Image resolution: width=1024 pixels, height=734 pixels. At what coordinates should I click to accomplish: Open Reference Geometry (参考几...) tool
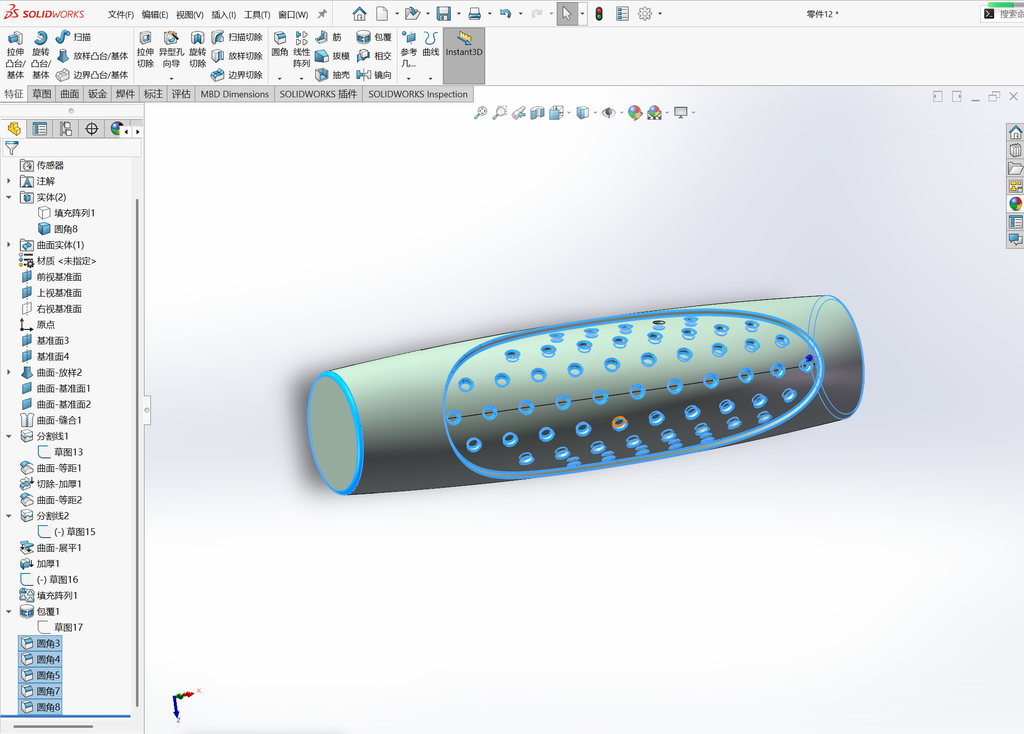tap(409, 50)
